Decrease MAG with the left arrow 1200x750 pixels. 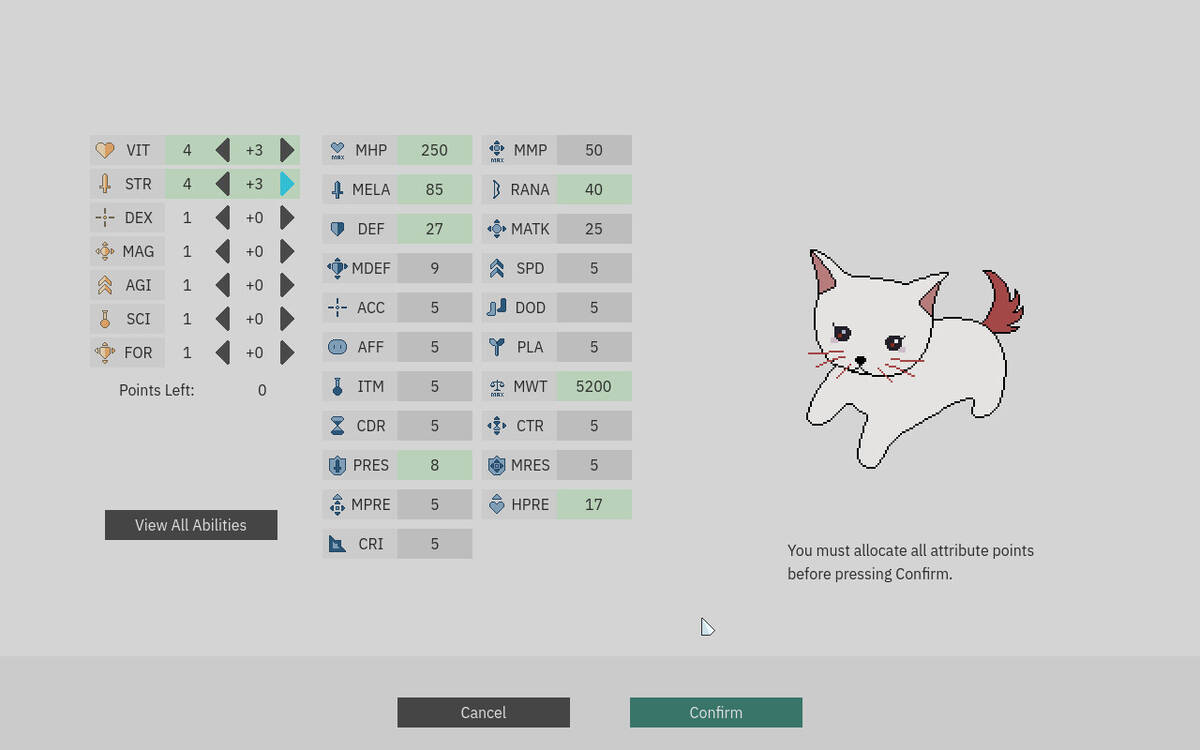[x=222, y=251]
